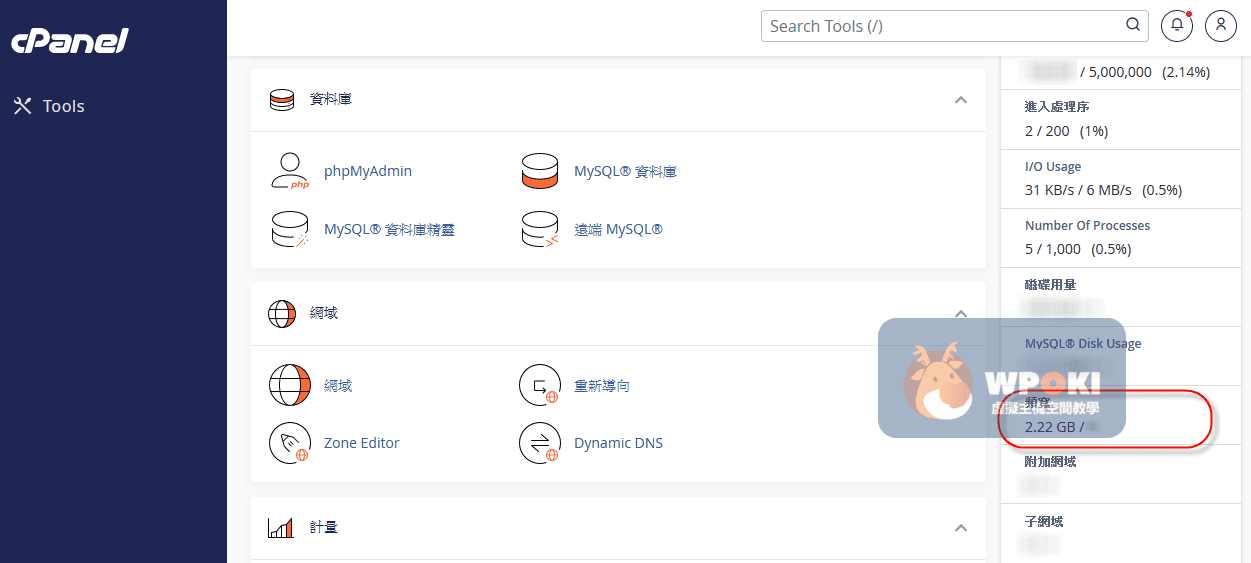Open the notifications bell
Screen dimensions: 1251x563
tap(1177, 26)
